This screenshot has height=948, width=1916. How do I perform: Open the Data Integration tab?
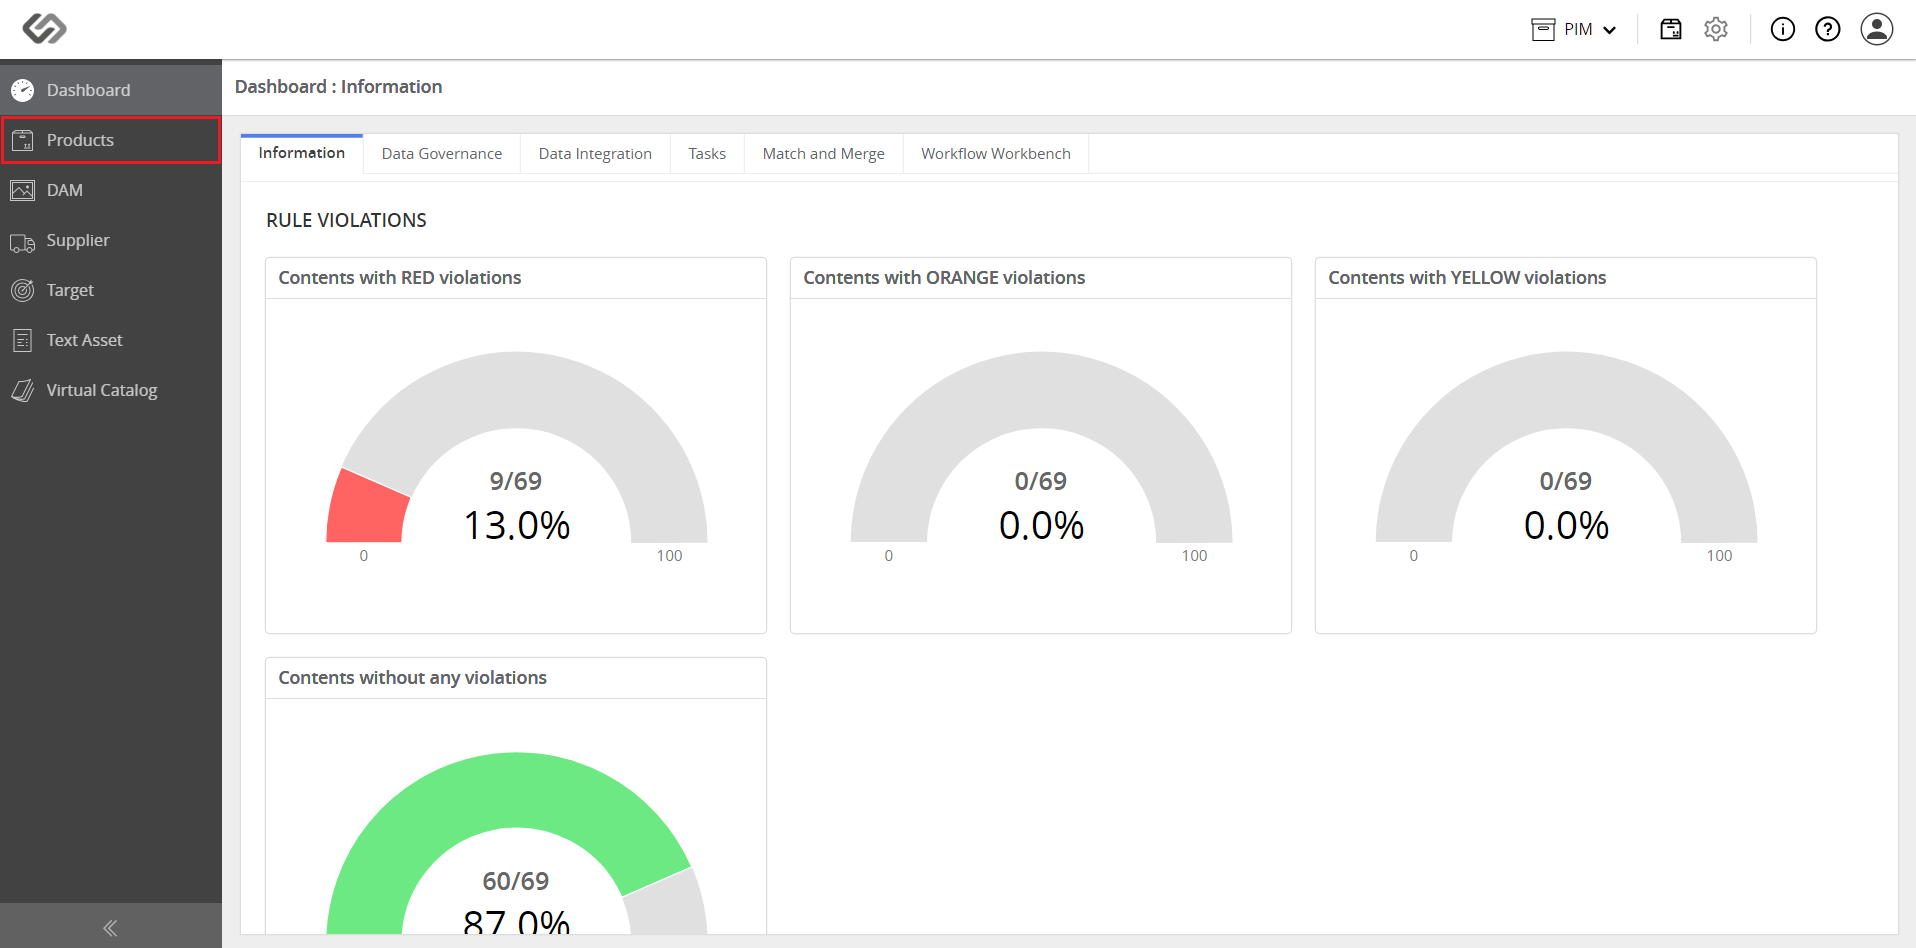coord(595,154)
